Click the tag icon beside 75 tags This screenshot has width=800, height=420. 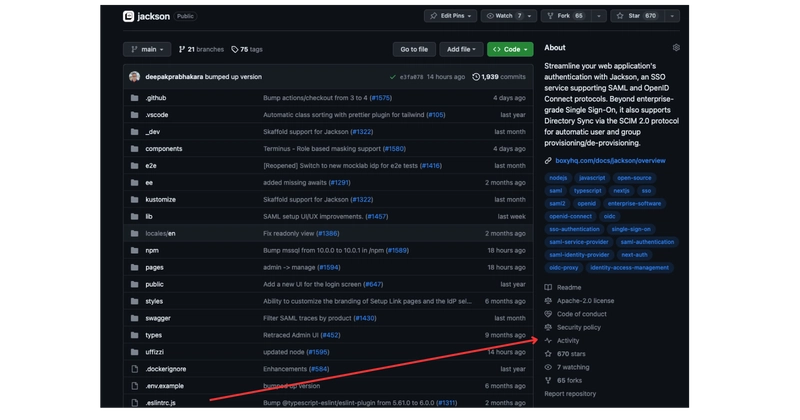pos(235,50)
